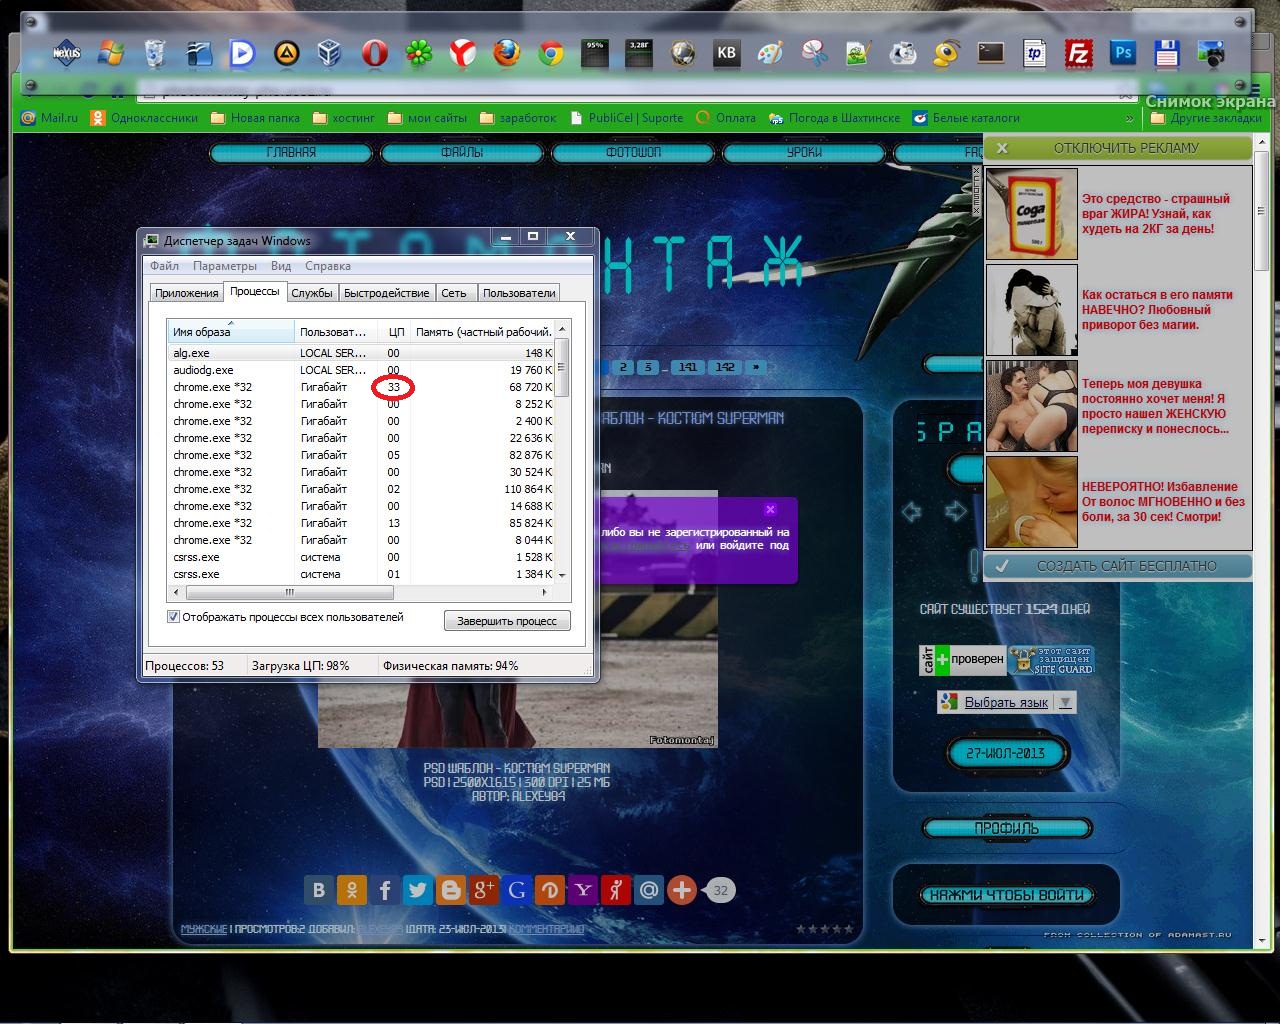Screen dimensions: 1280x1024
Task: Open УРОКИ site navigation button
Action: tap(804, 152)
